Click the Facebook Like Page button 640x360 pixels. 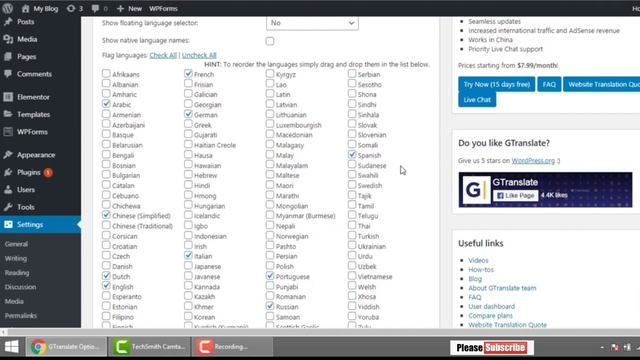(516, 196)
